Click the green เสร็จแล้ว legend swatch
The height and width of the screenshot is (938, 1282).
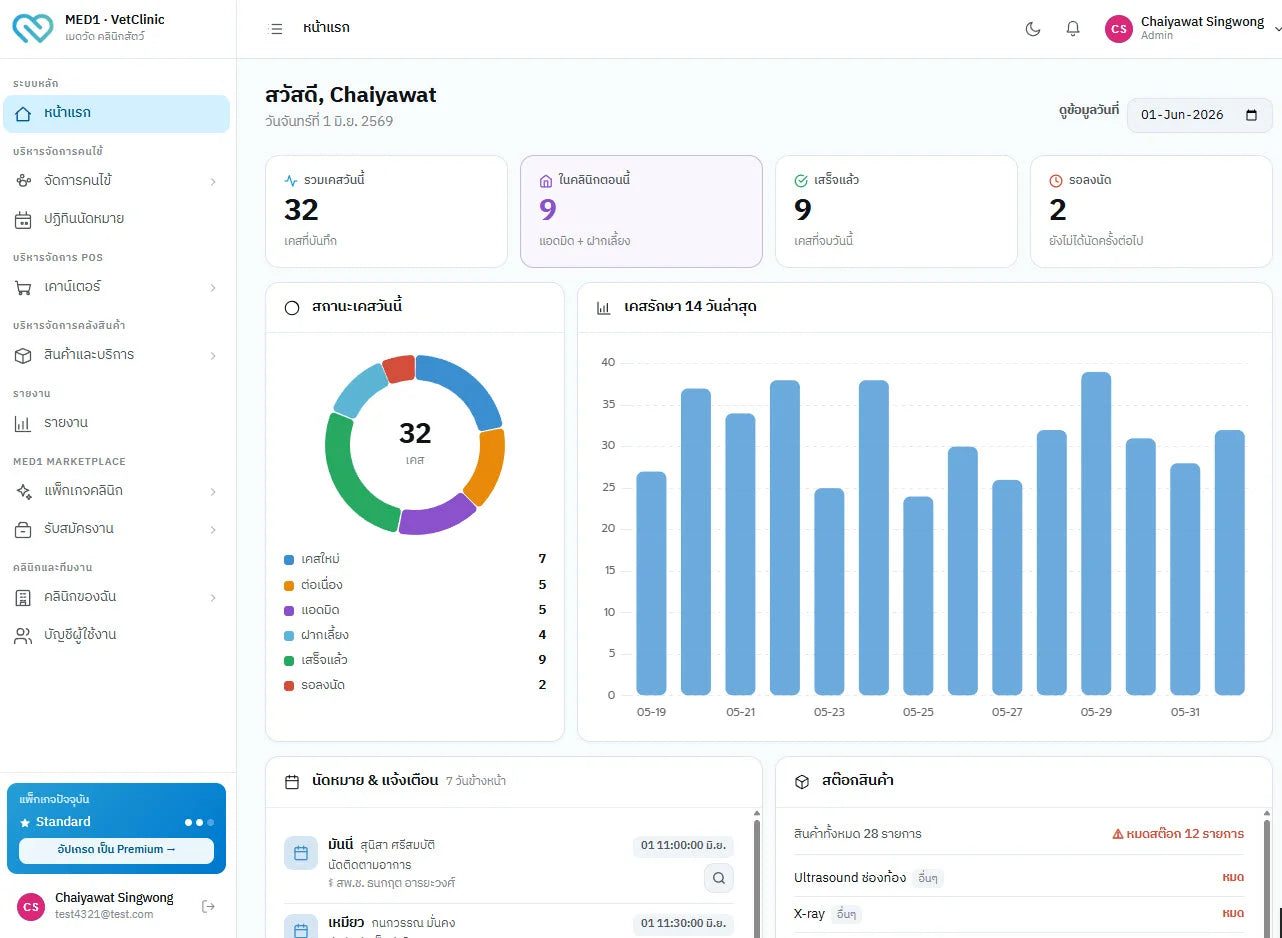point(289,661)
